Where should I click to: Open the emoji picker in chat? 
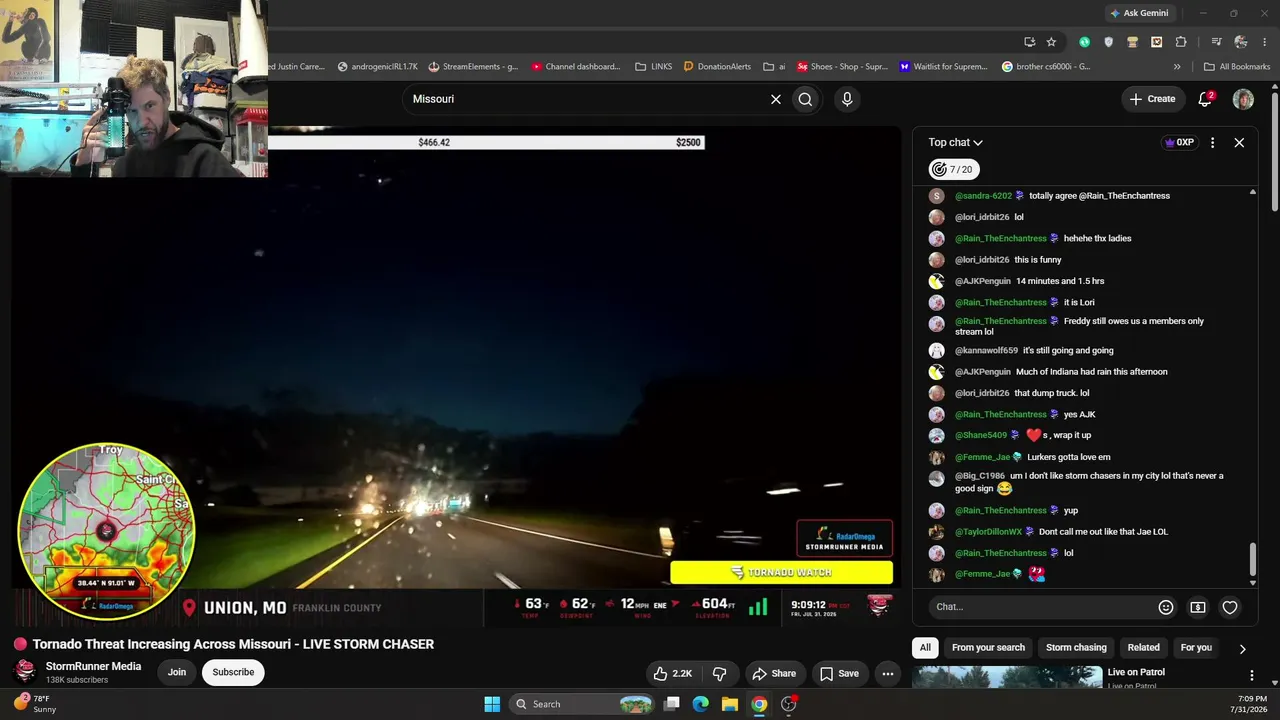(x=1166, y=607)
